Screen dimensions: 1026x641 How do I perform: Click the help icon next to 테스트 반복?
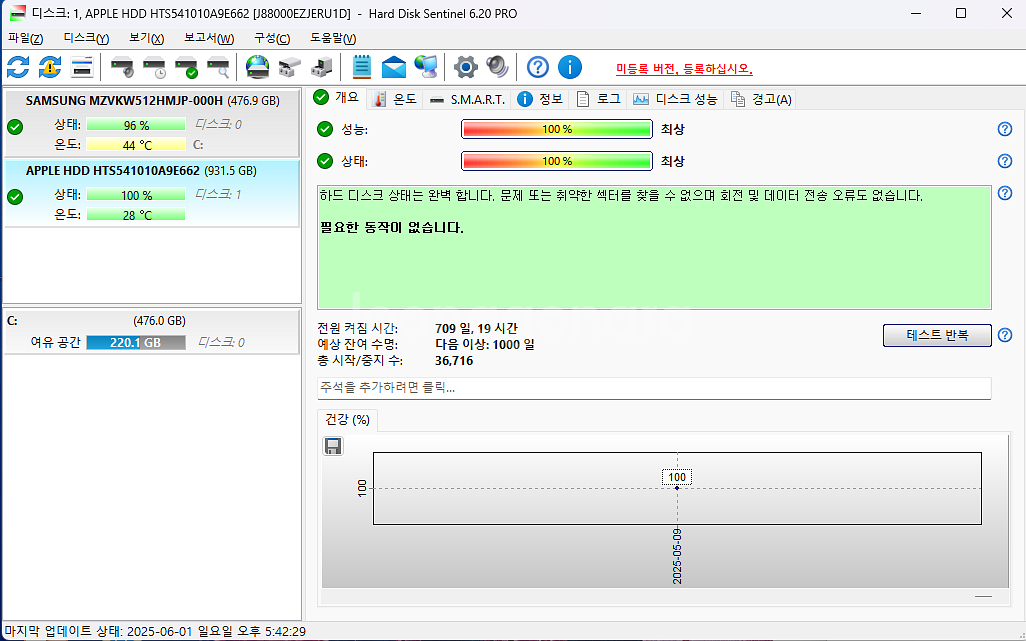coord(1005,336)
